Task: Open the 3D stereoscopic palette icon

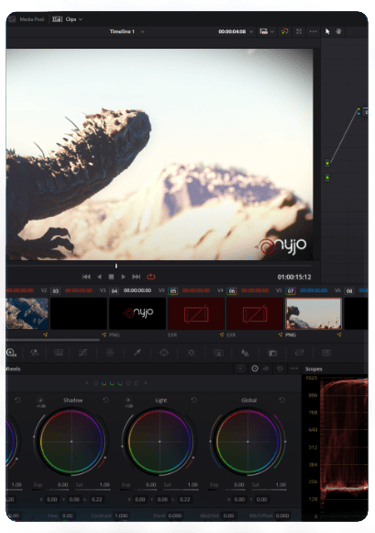Action: [x=326, y=353]
